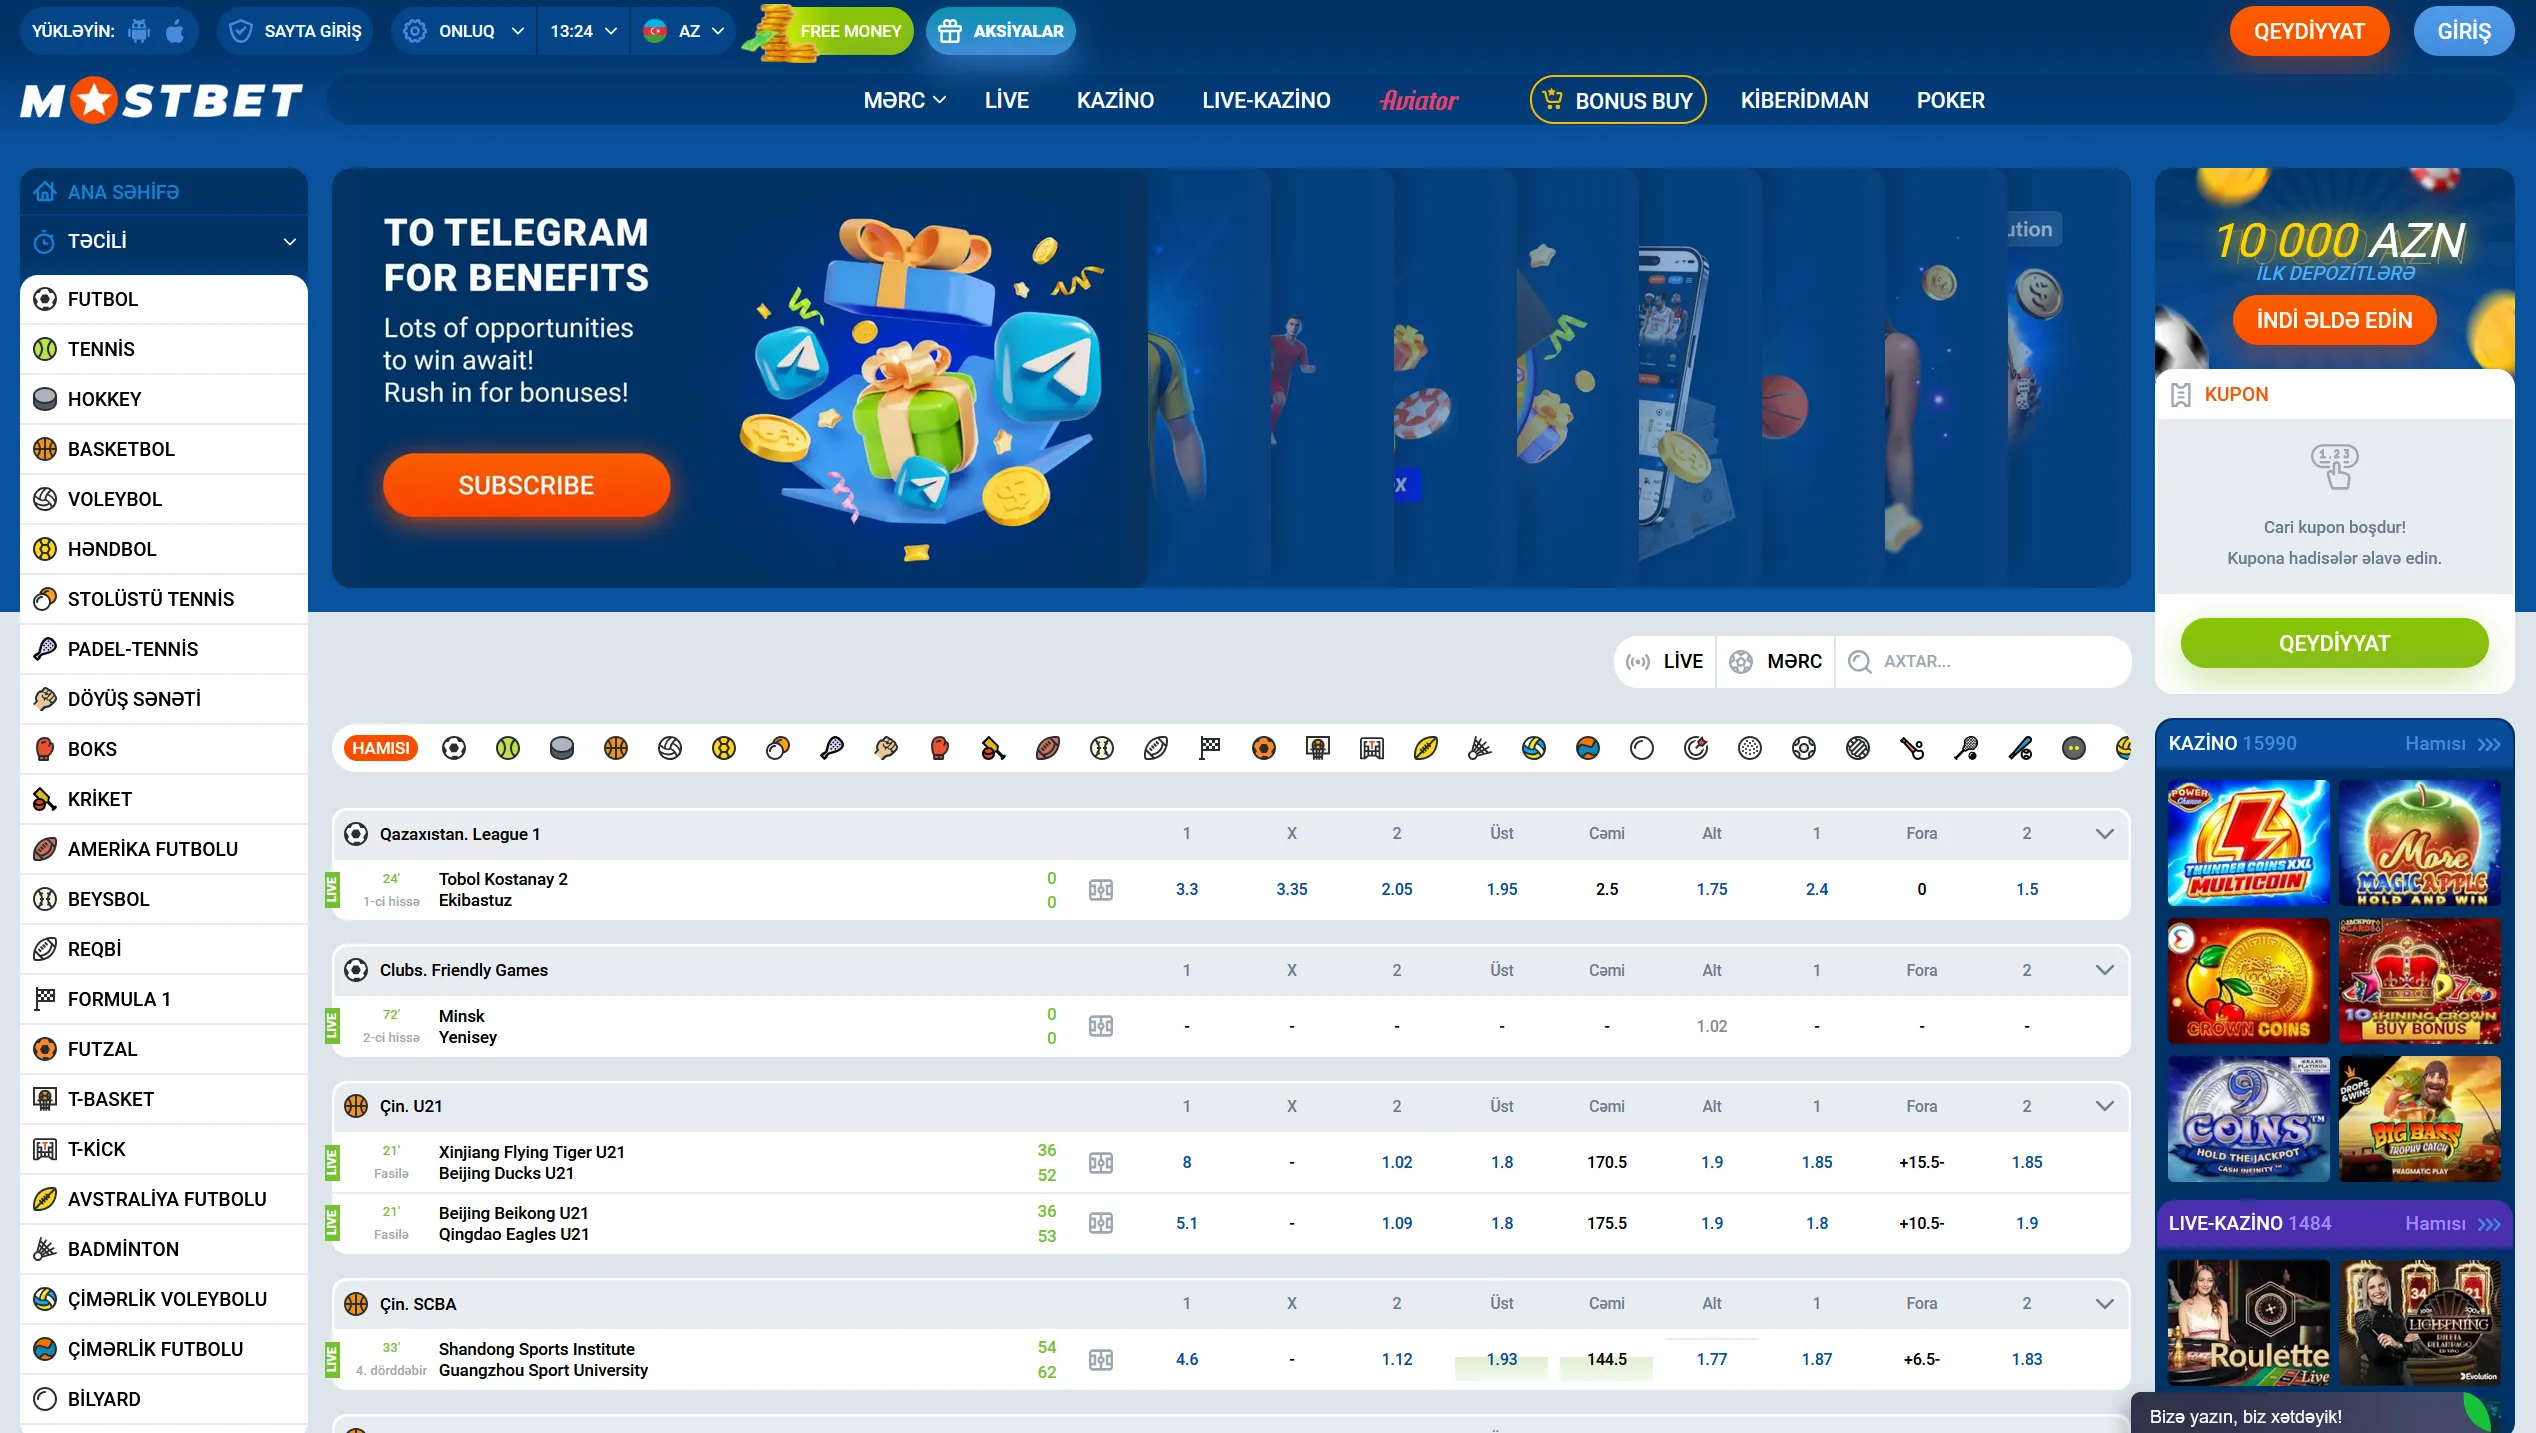Open Basketbol in the sports sidebar
This screenshot has height=1433, width=2536.
coord(164,449)
